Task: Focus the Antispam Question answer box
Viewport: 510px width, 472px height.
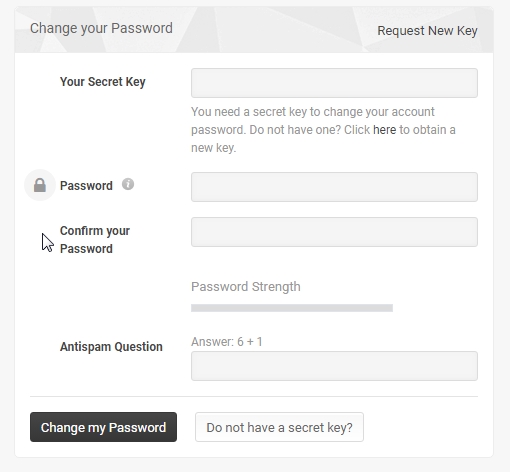Action: 334,366
